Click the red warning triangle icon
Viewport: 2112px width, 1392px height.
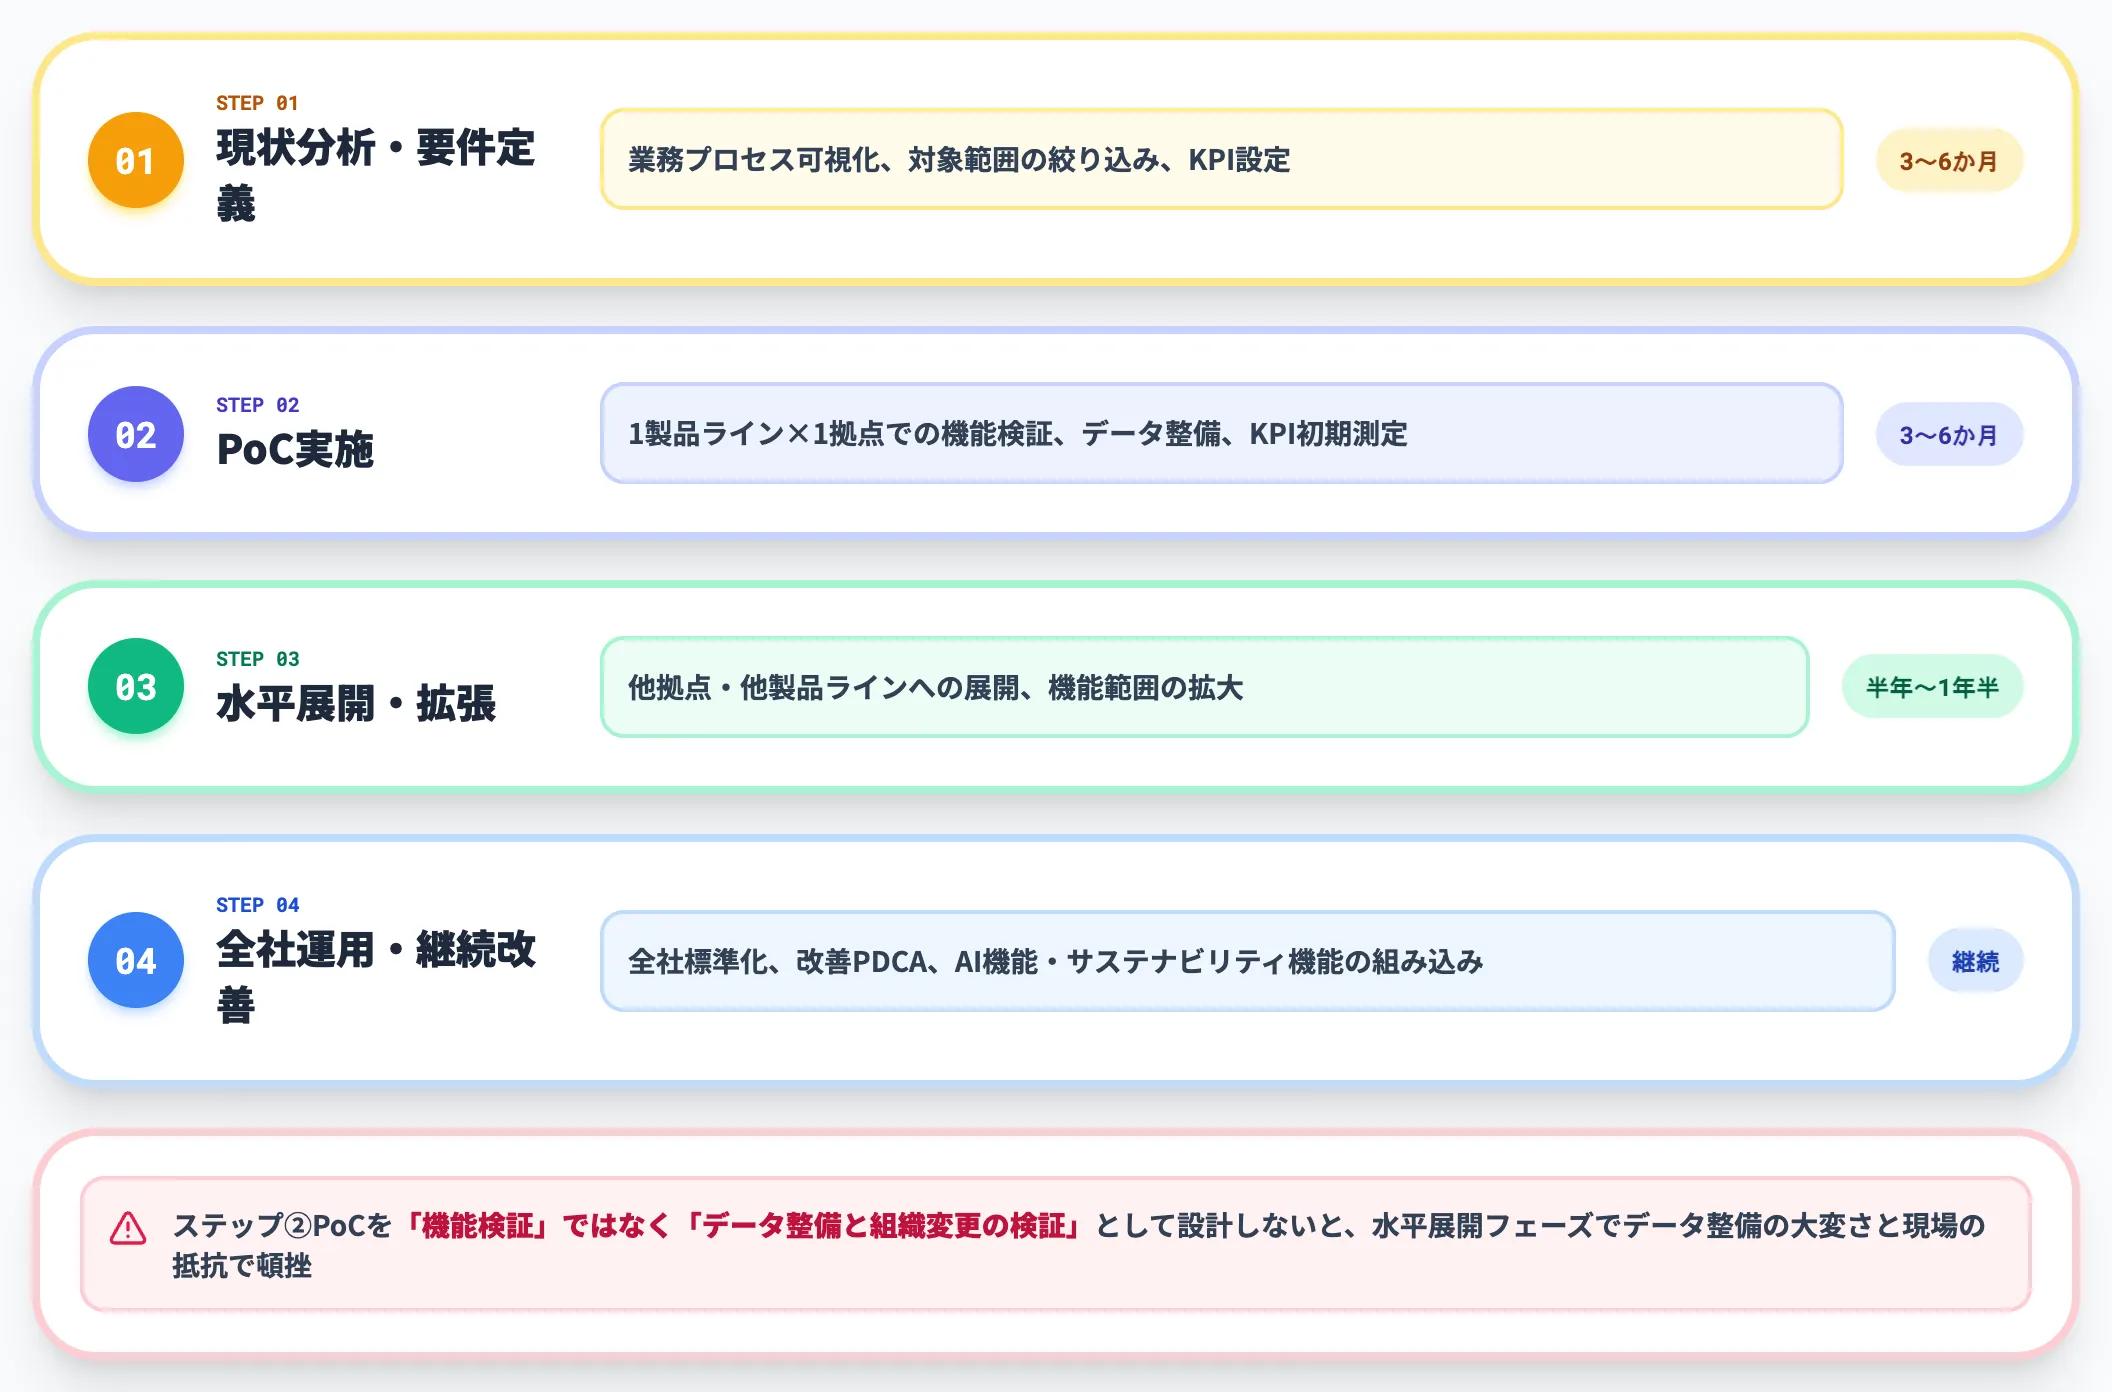[x=128, y=1228]
